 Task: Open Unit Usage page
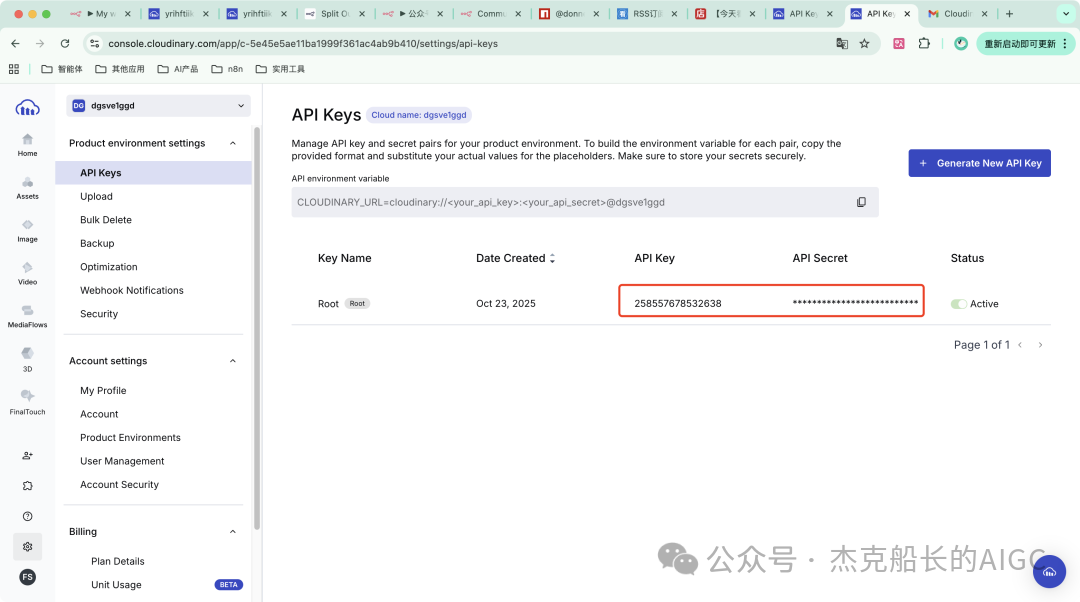tap(116, 585)
